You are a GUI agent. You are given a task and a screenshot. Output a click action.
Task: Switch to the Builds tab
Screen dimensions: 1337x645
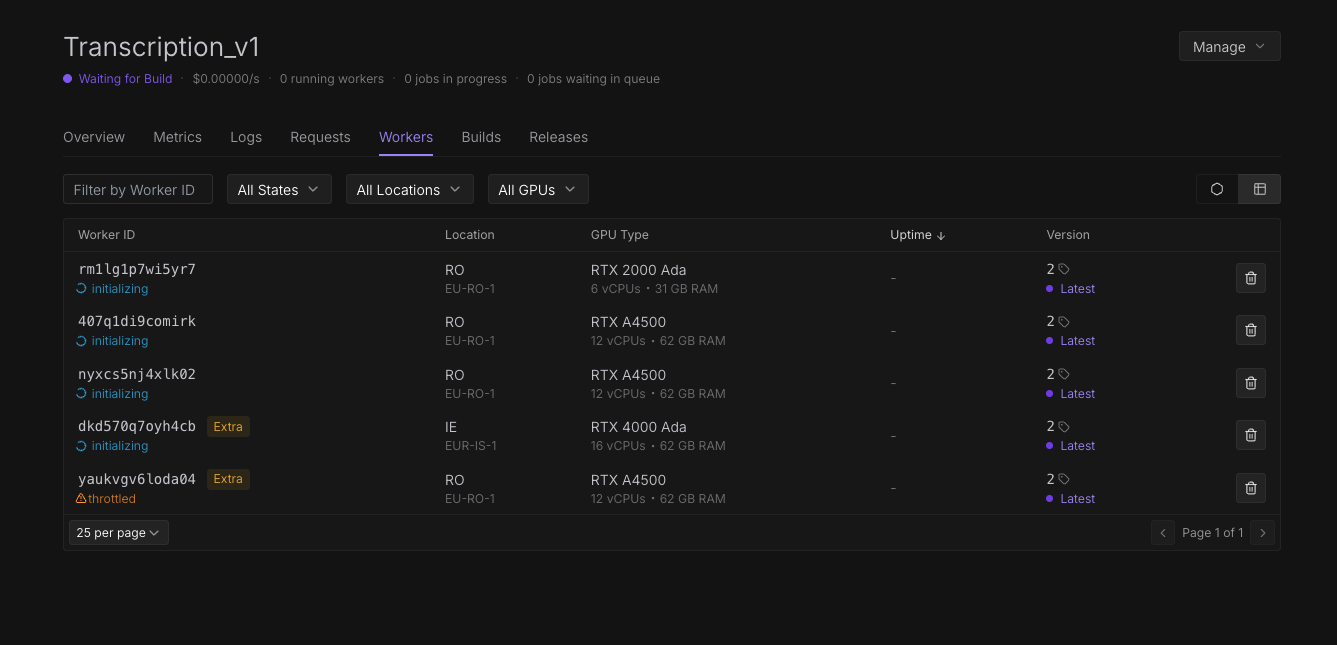(x=481, y=137)
